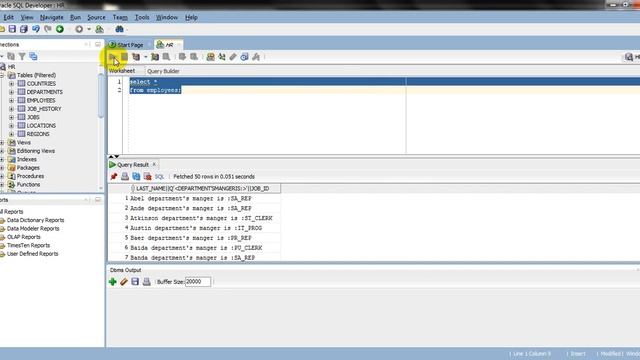Click the Filter funnel icon in Connections panel

click(x=22, y=56)
